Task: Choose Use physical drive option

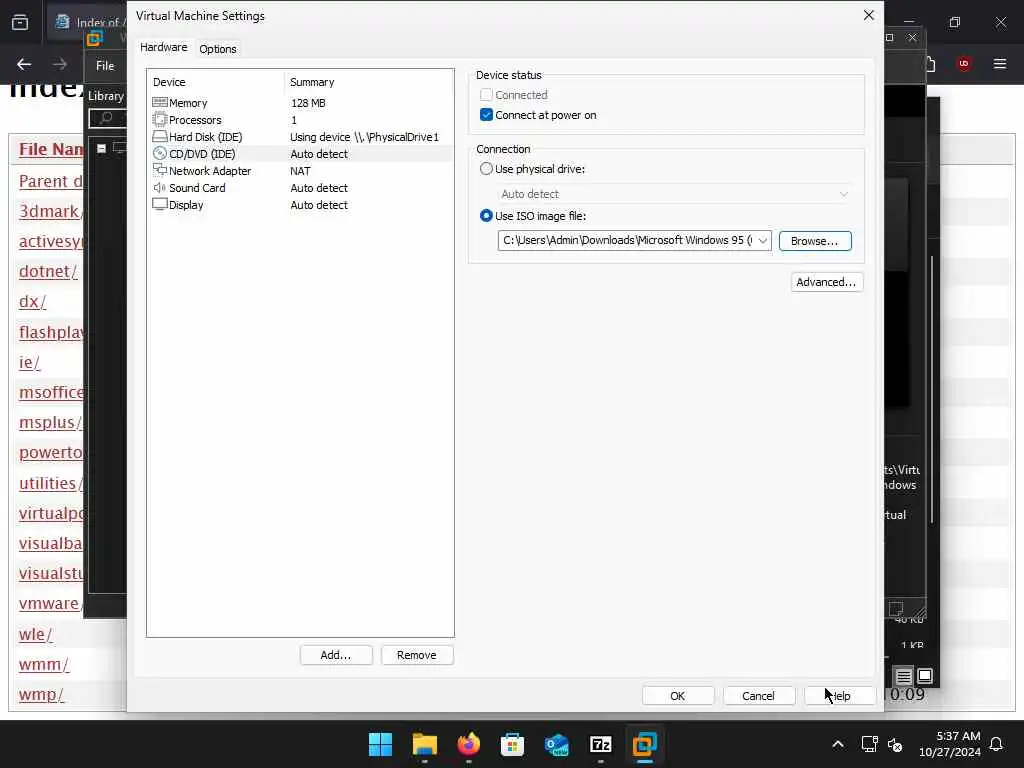Action: (x=486, y=168)
